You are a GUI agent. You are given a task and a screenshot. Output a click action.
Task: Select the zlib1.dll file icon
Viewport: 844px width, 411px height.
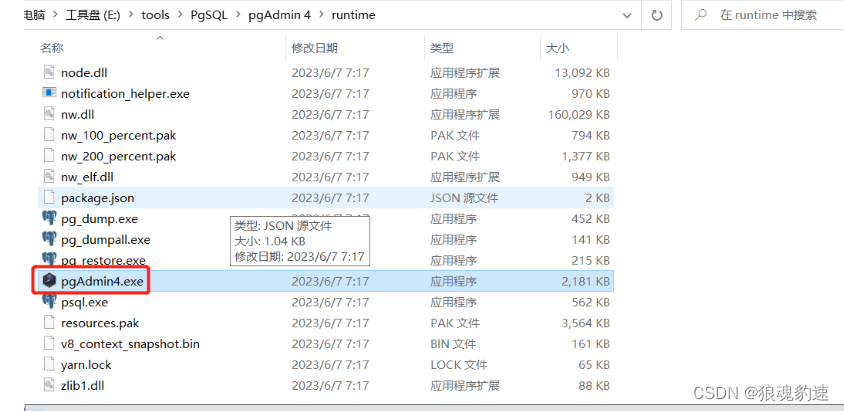pyautogui.click(x=49, y=386)
